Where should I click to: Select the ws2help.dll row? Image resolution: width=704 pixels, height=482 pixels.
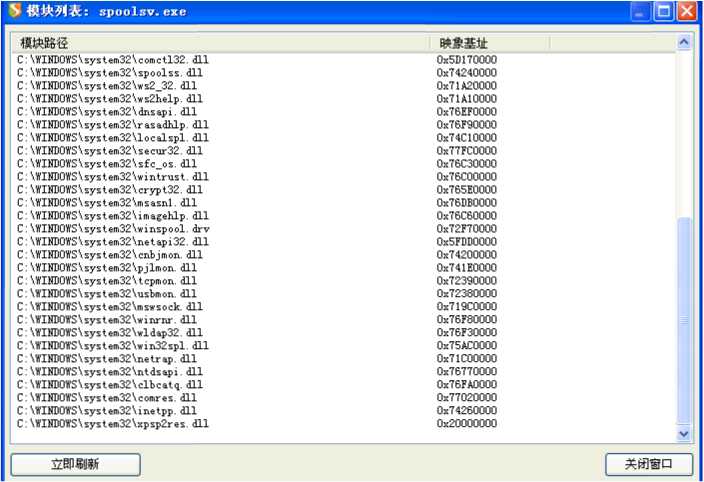[343, 99]
